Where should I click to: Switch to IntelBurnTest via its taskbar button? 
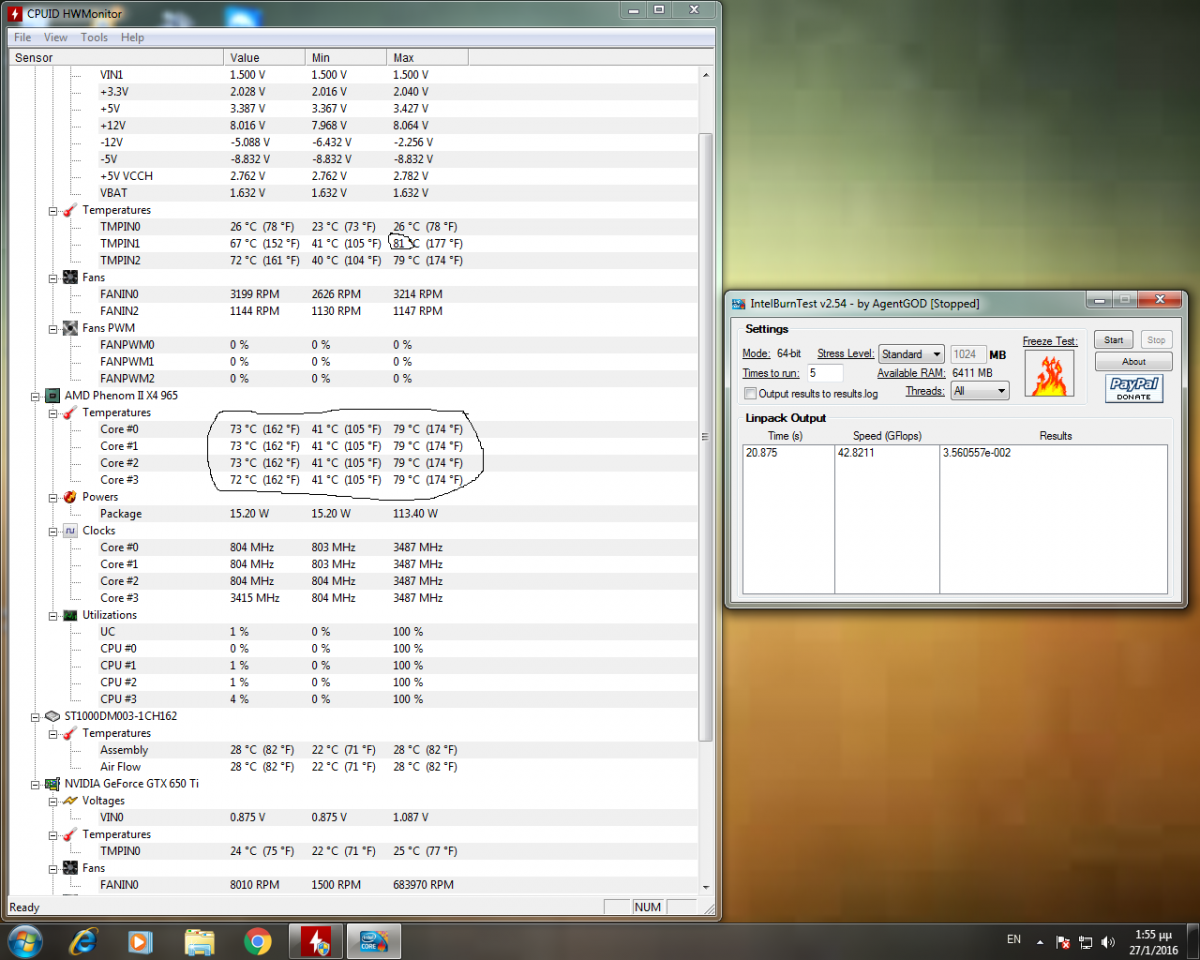374,941
